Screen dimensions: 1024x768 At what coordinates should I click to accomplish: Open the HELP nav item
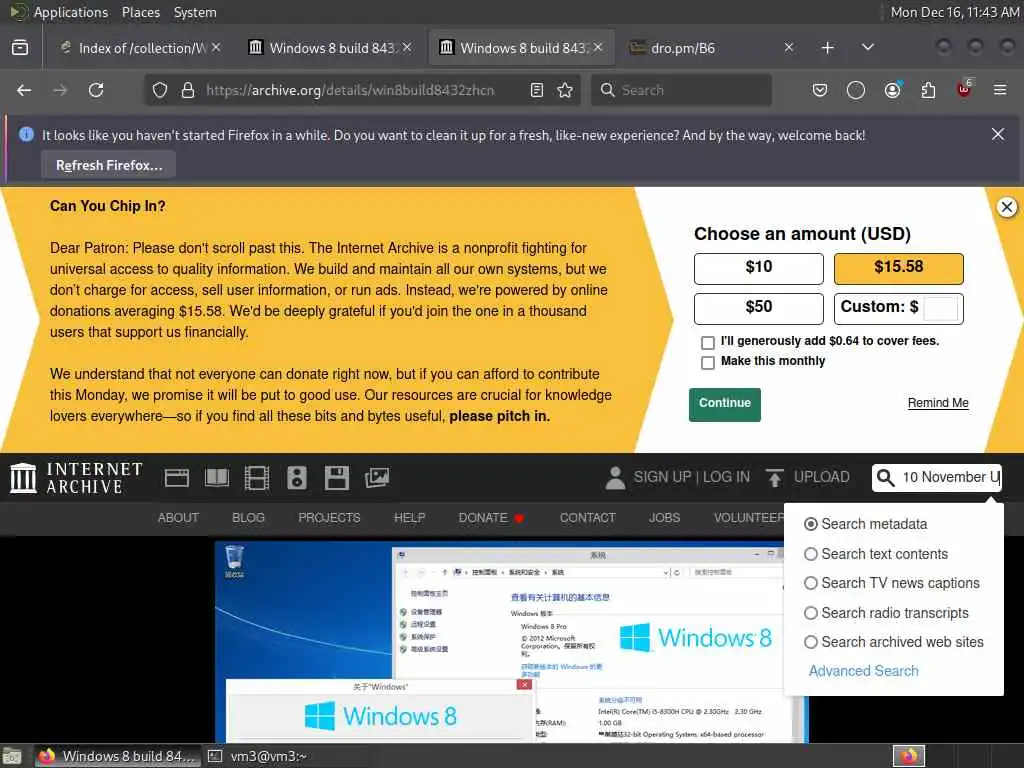(409, 518)
